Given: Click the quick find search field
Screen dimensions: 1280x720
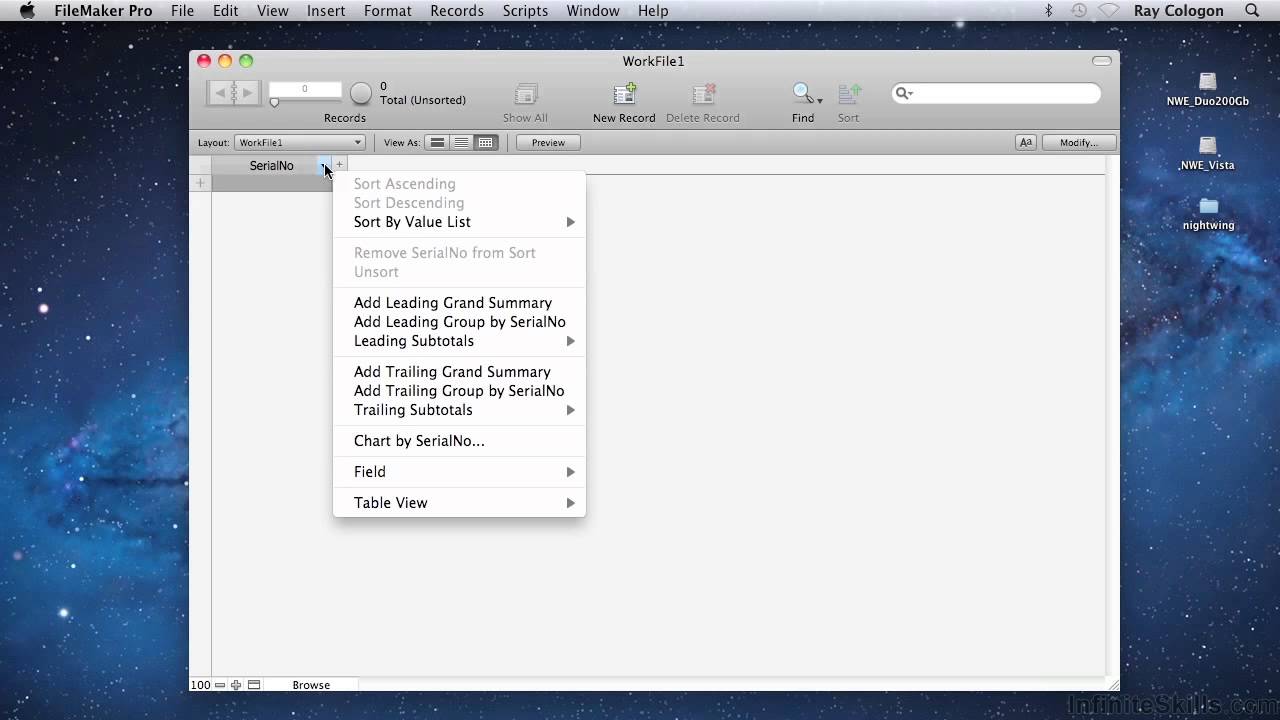Looking at the screenshot, I should point(996,93).
